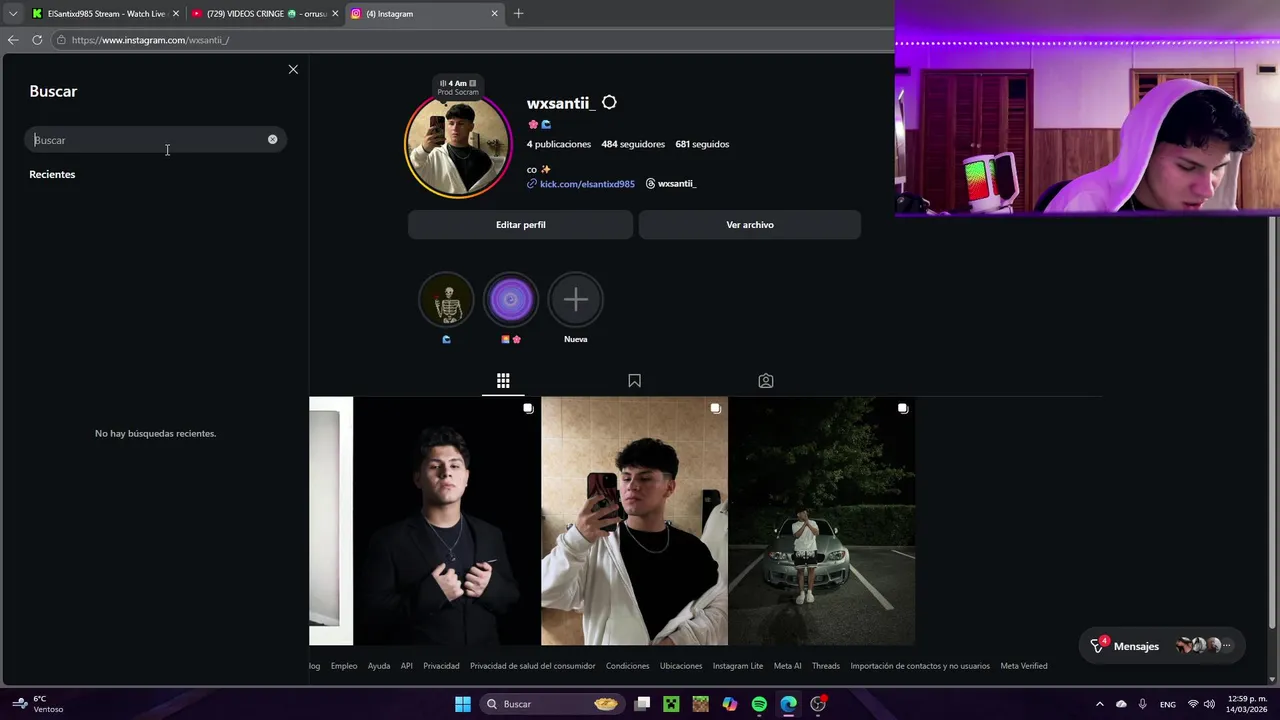Image resolution: width=1280 pixels, height=720 pixels.
Task: Add a Nueva highlight
Action: click(576, 300)
